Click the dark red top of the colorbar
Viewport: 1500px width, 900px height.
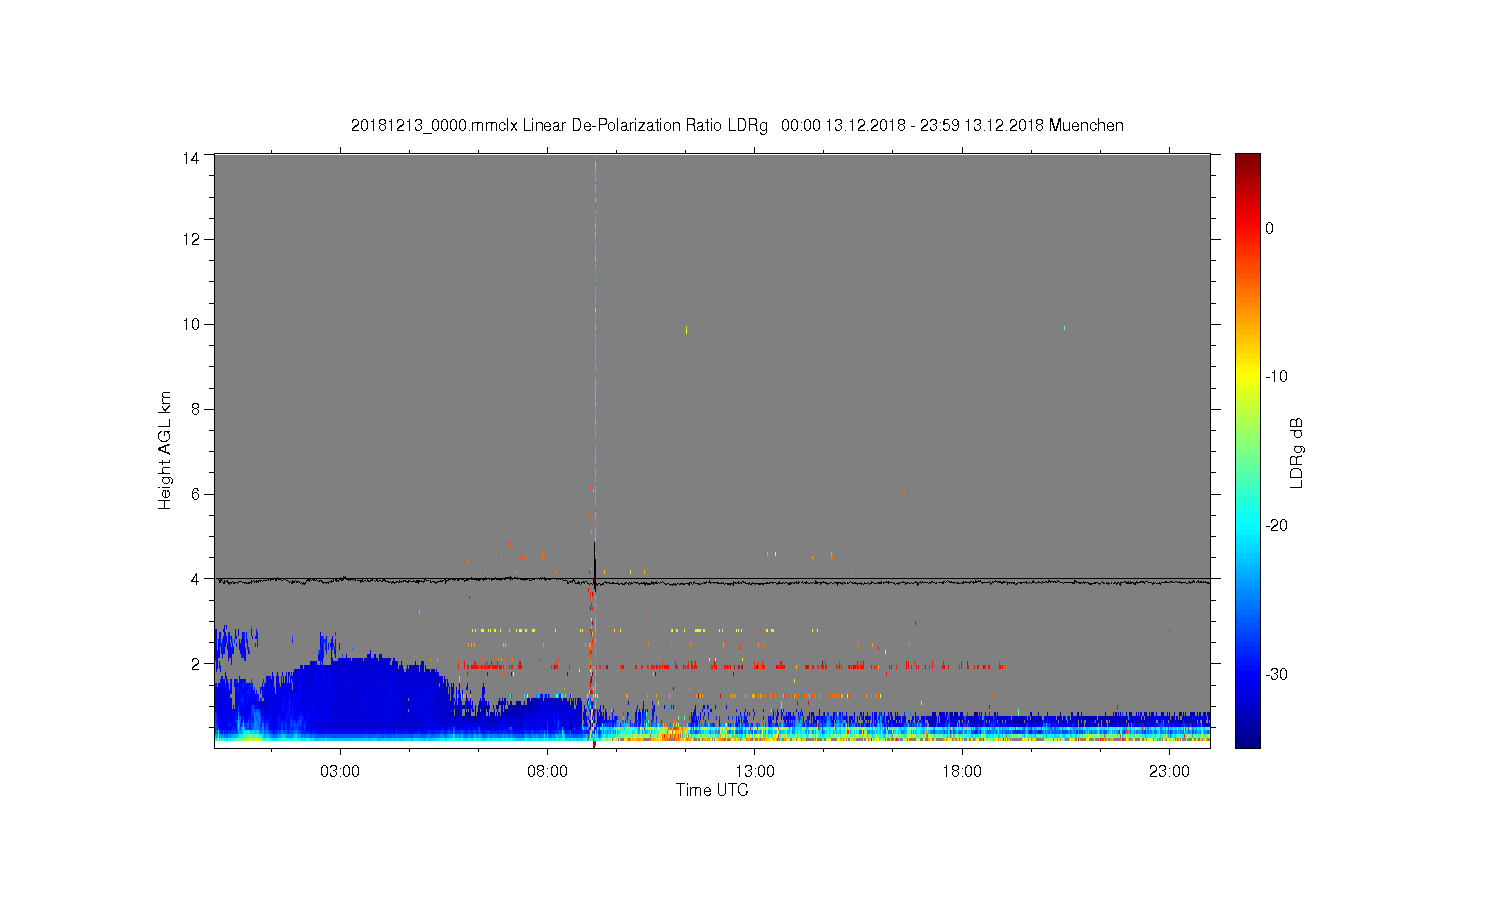1247,160
